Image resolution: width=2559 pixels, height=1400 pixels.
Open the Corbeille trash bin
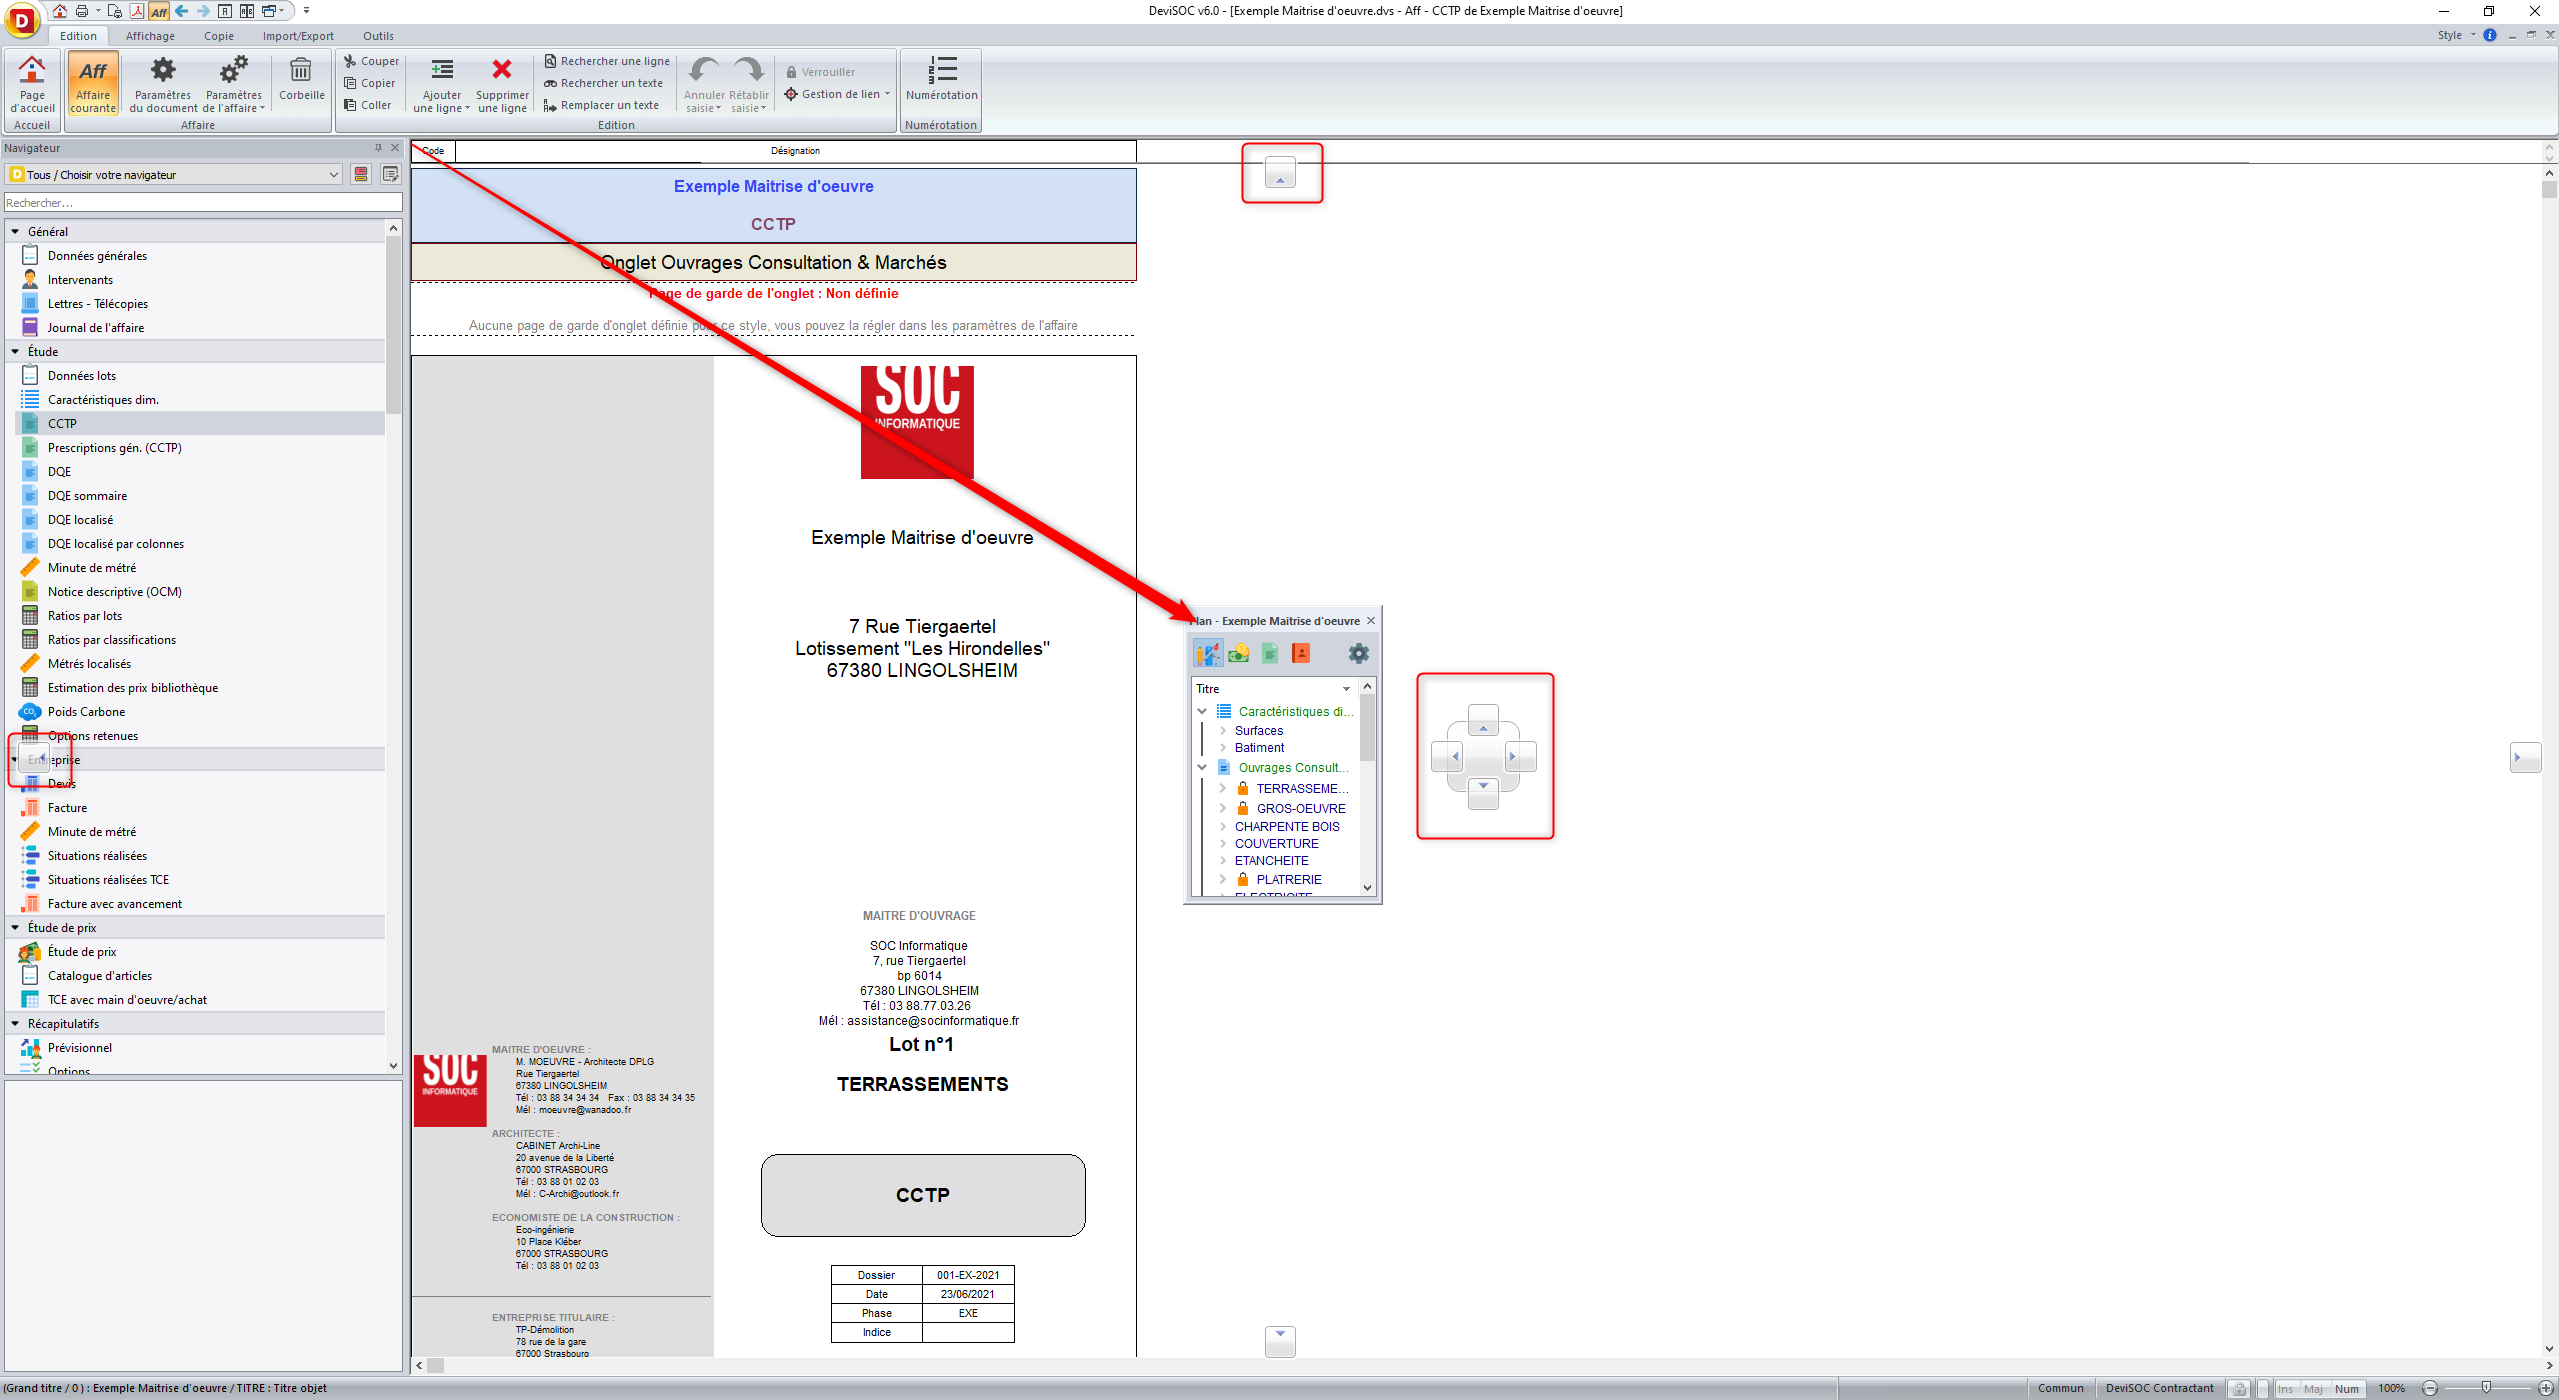pyautogui.click(x=301, y=78)
